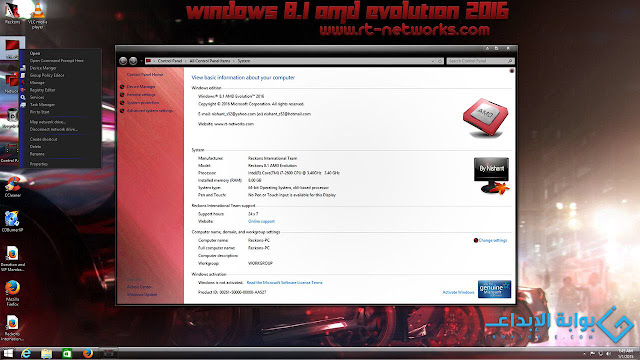Open Control Panel Home link
The width and height of the screenshot is (640, 360).
pos(145,75)
